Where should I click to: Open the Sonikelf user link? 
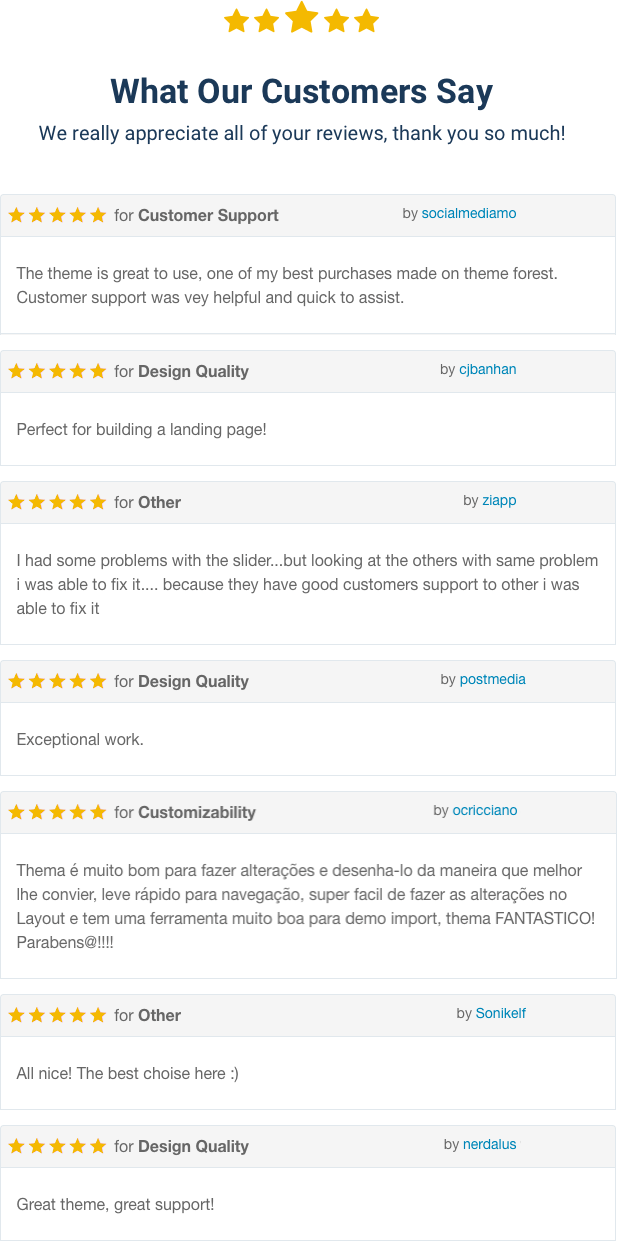(501, 1013)
